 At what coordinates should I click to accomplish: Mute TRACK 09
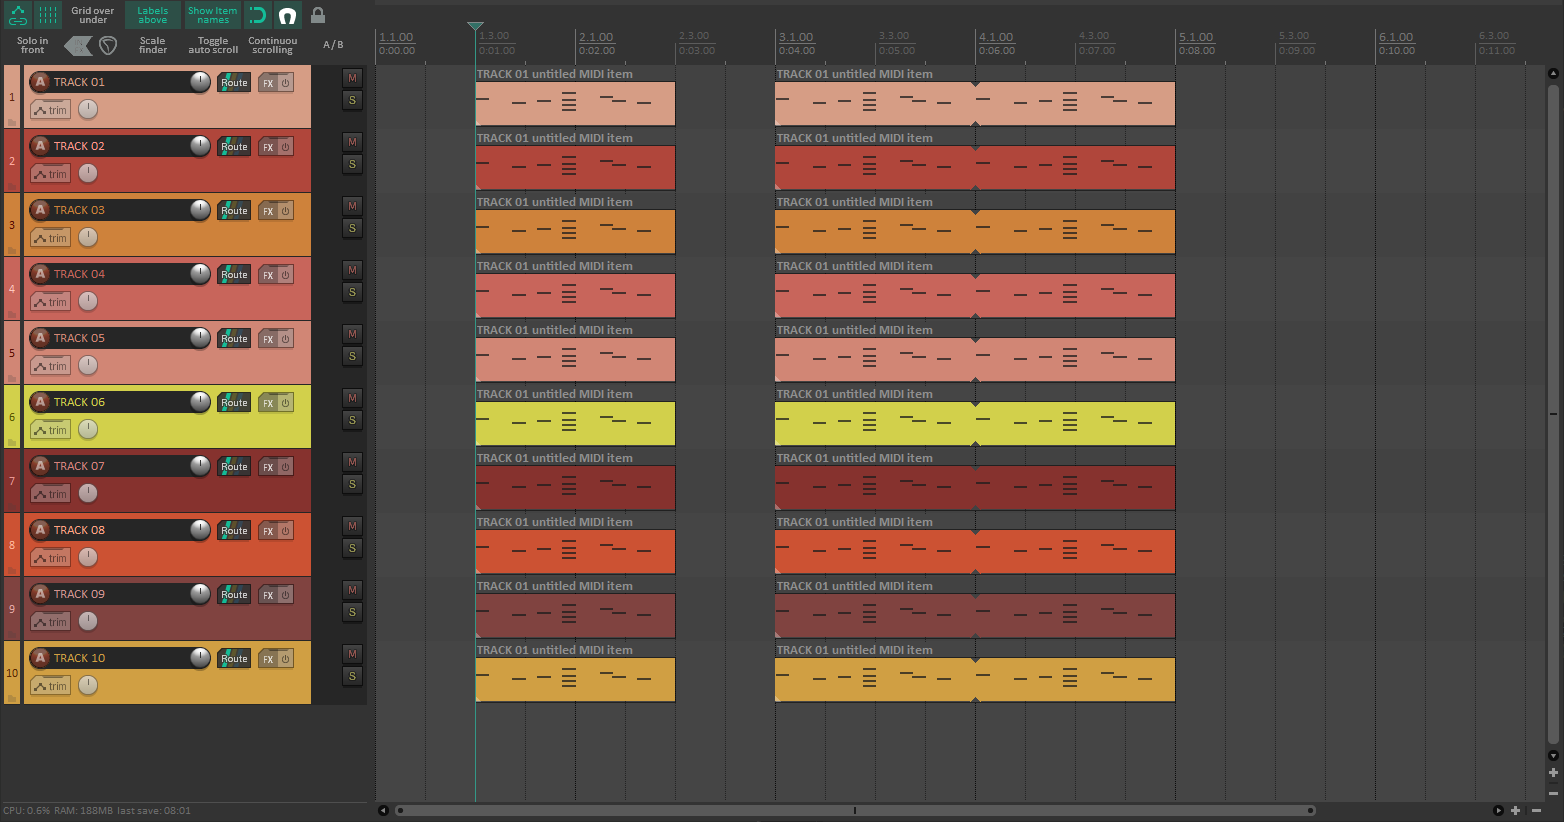[x=352, y=590]
